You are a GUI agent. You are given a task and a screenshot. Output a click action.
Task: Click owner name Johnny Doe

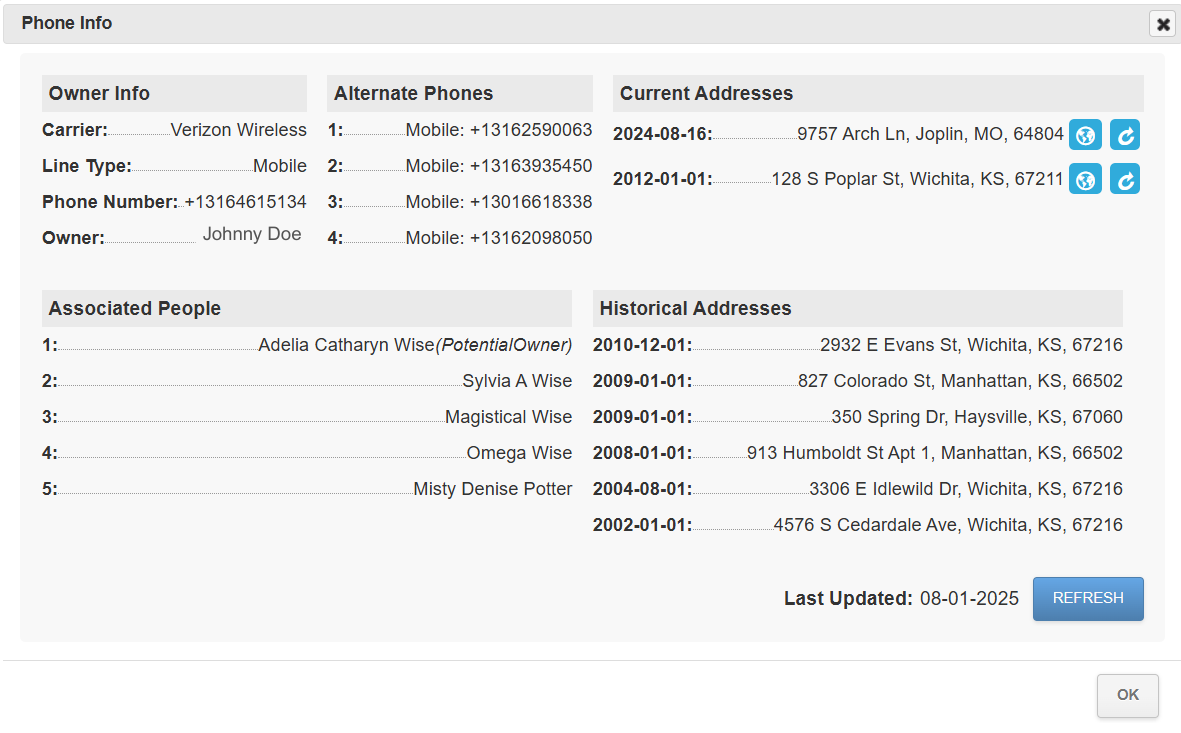click(x=252, y=235)
